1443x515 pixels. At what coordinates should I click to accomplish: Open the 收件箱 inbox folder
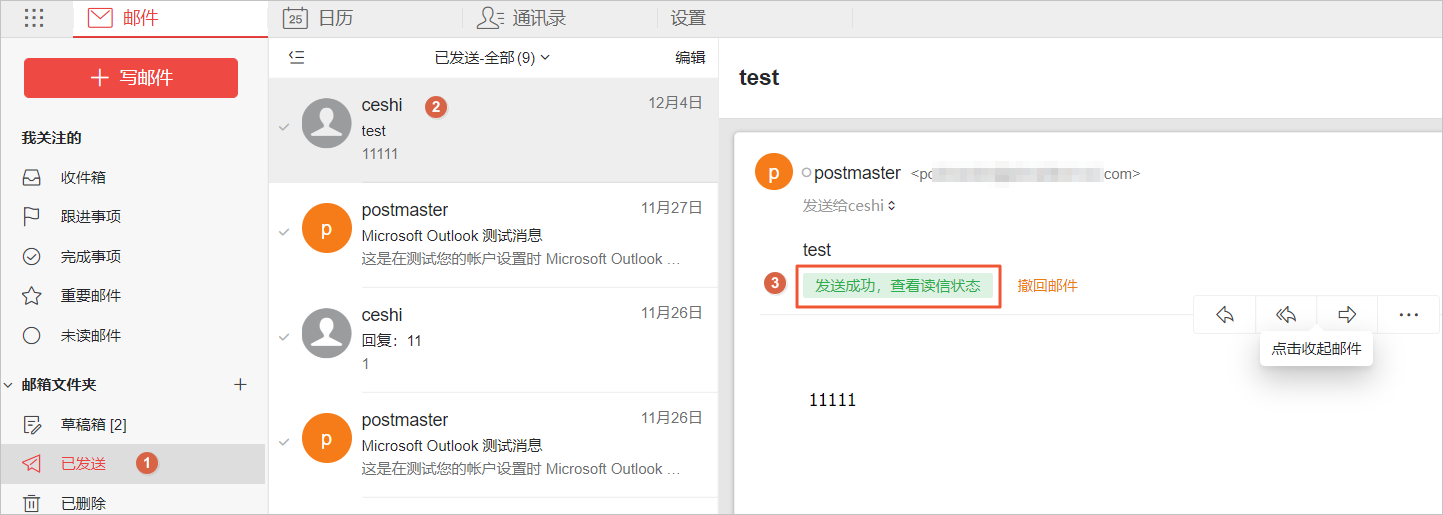pyautogui.click(x=83, y=177)
